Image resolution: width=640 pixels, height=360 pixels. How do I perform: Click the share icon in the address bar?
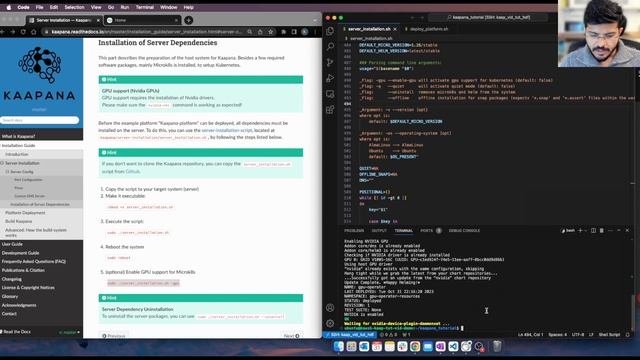pos(260,32)
